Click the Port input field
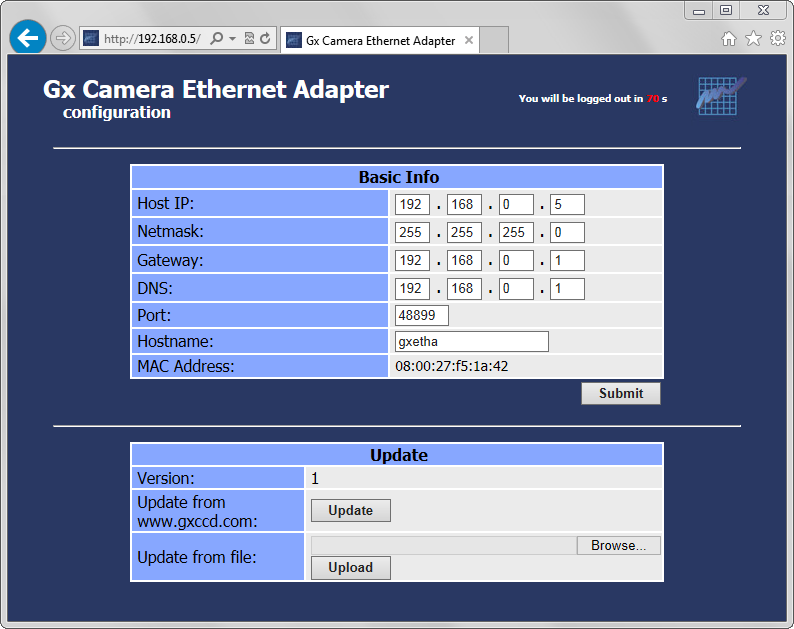Screen dimensions: 794x629 pyautogui.click(x=422, y=315)
